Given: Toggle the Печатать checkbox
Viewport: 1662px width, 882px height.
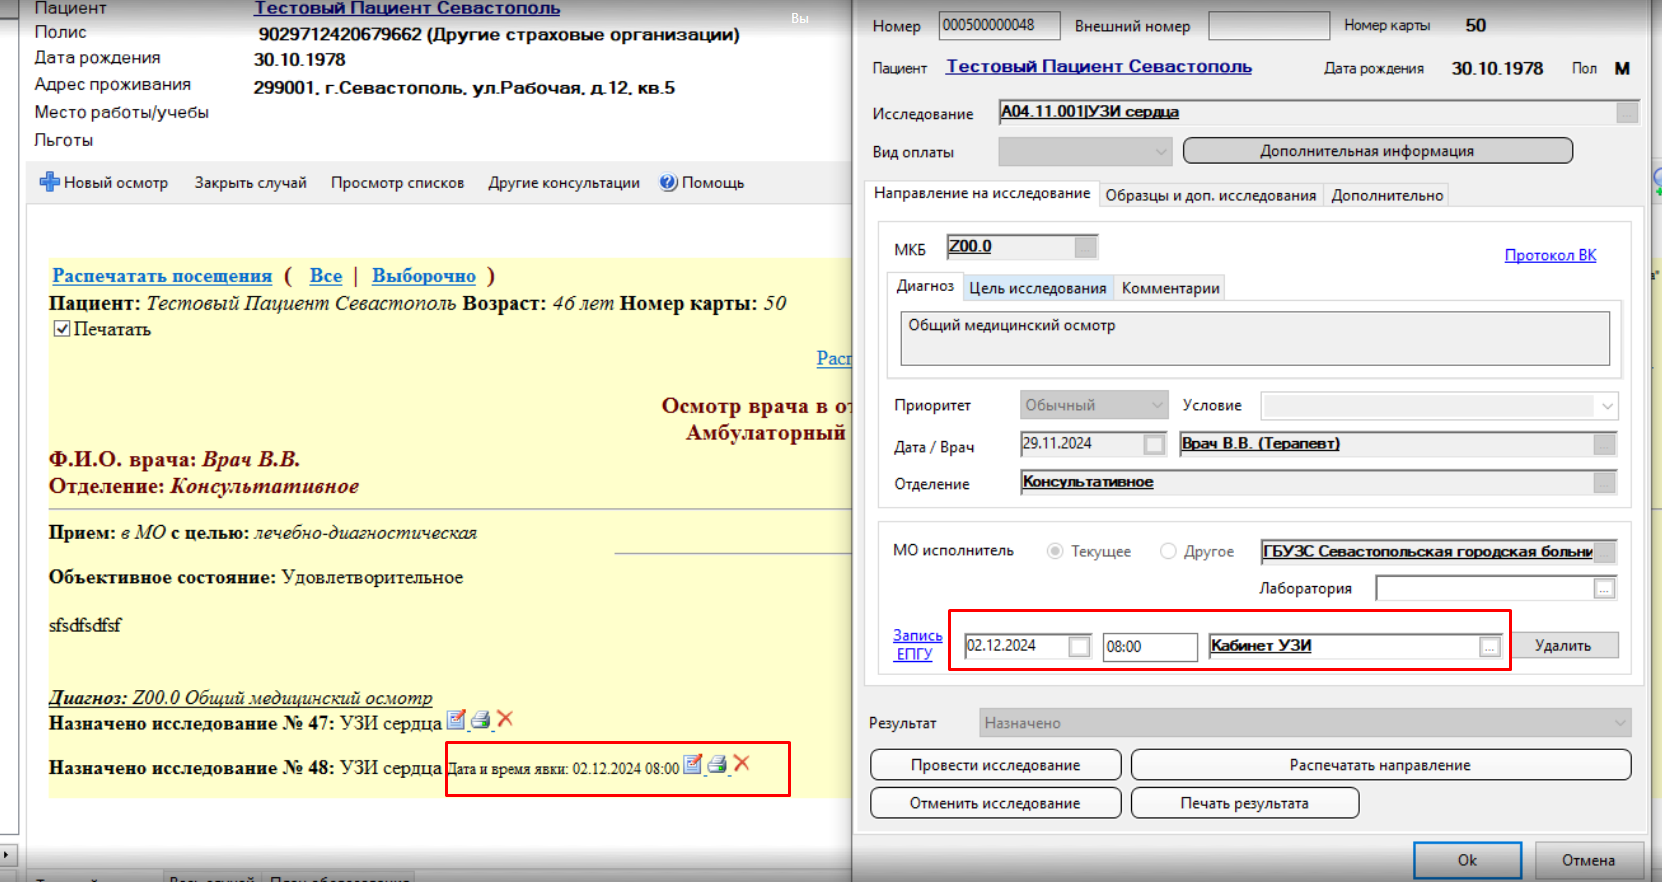Looking at the screenshot, I should click(62, 329).
